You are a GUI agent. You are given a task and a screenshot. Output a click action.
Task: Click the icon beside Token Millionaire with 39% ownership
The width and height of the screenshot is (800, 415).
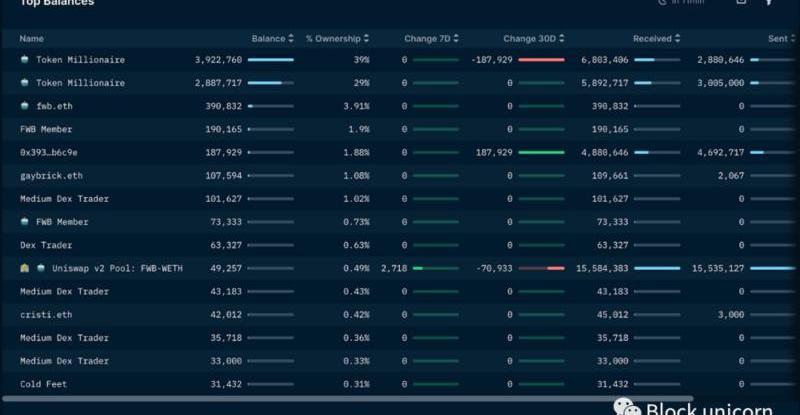pyautogui.click(x=24, y=60)
